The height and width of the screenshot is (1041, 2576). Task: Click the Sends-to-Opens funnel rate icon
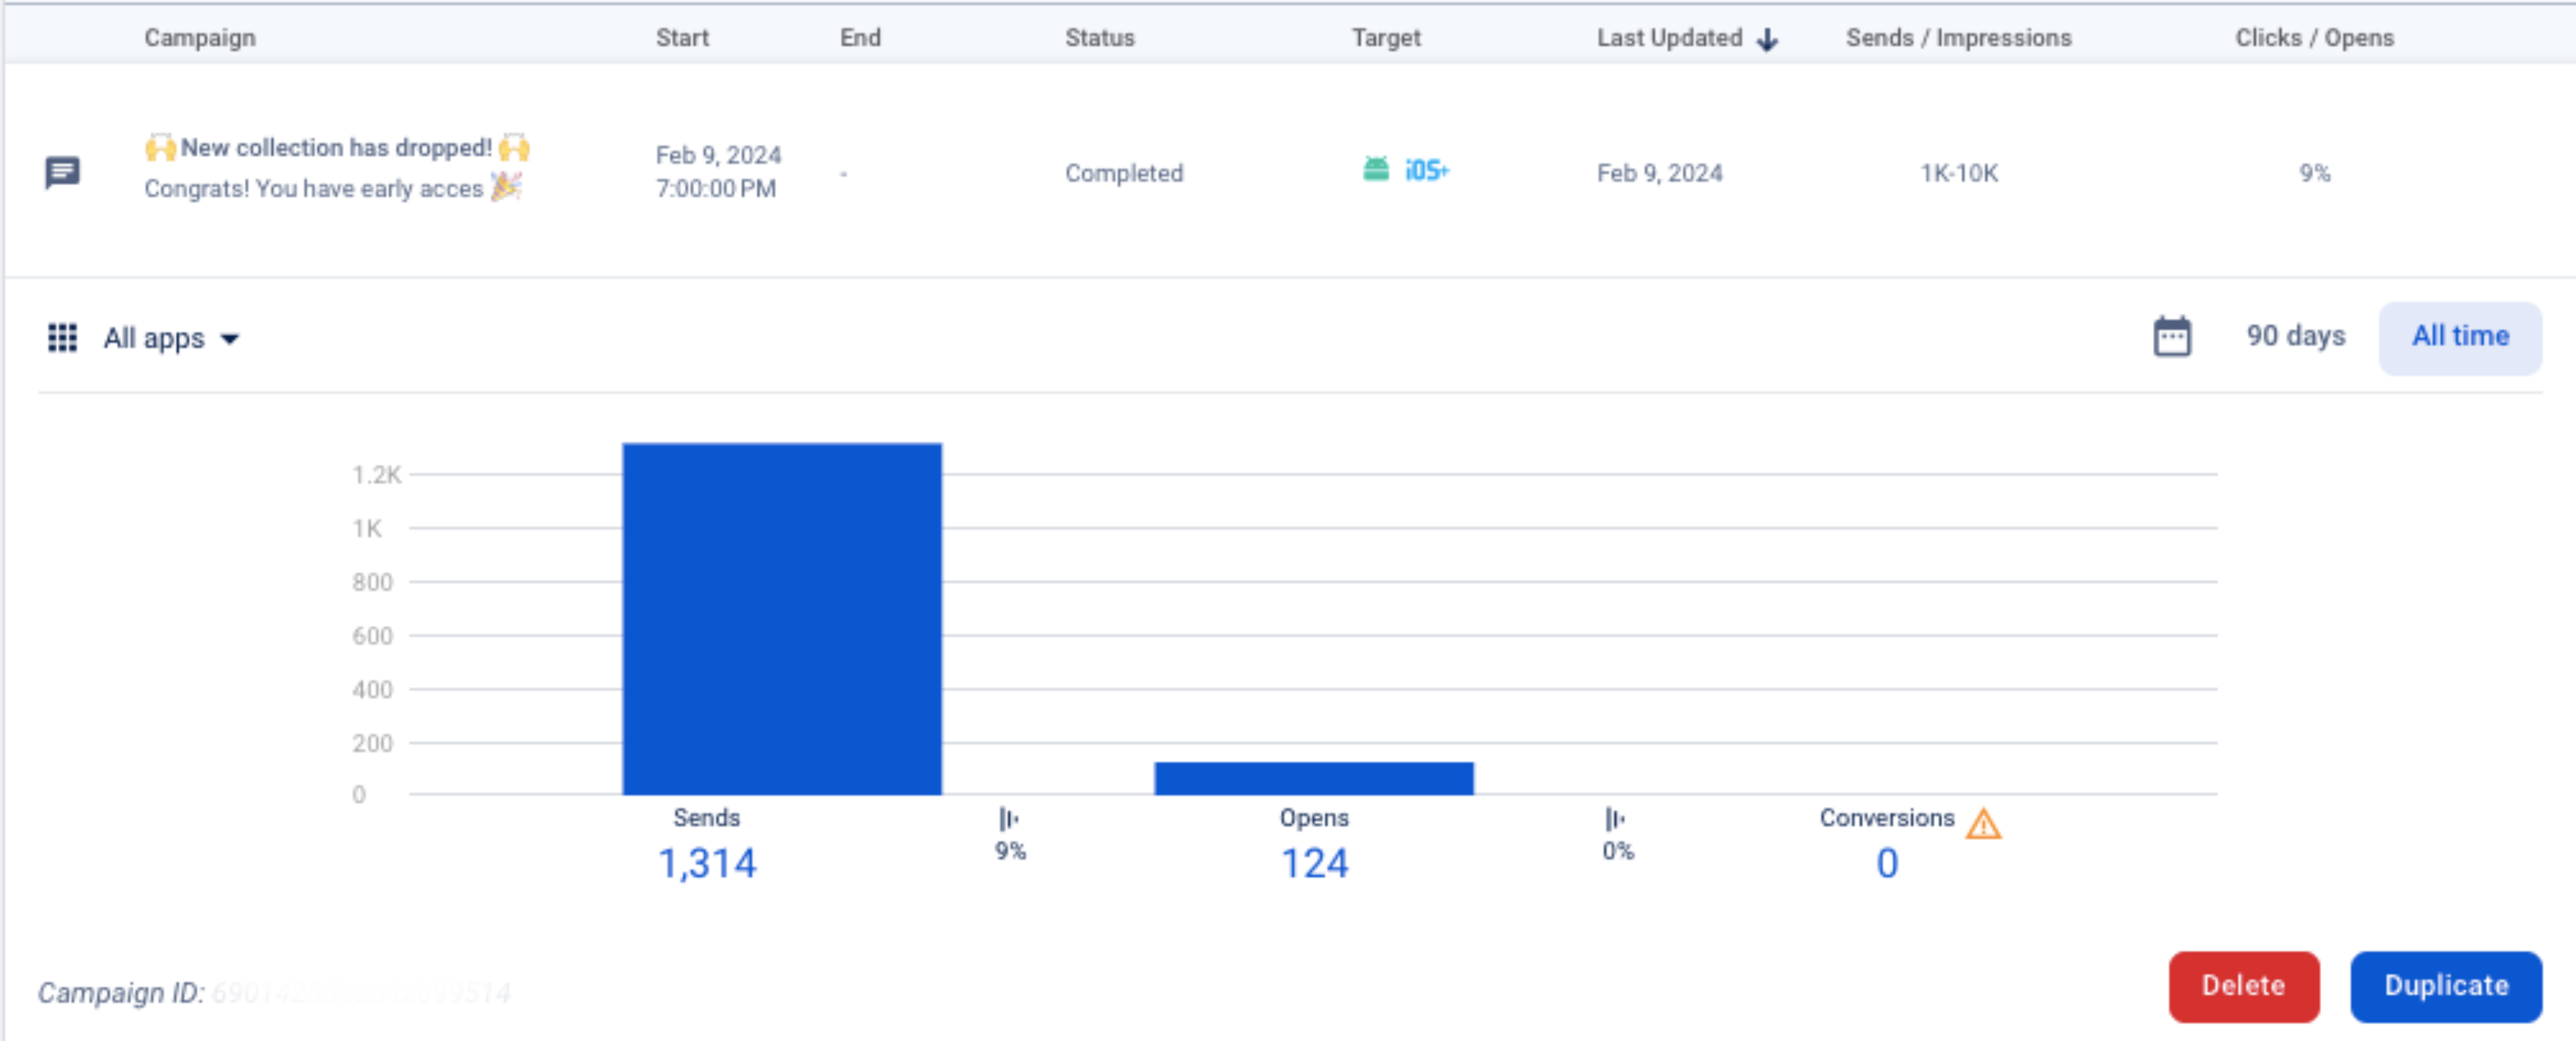[1008, 820]
